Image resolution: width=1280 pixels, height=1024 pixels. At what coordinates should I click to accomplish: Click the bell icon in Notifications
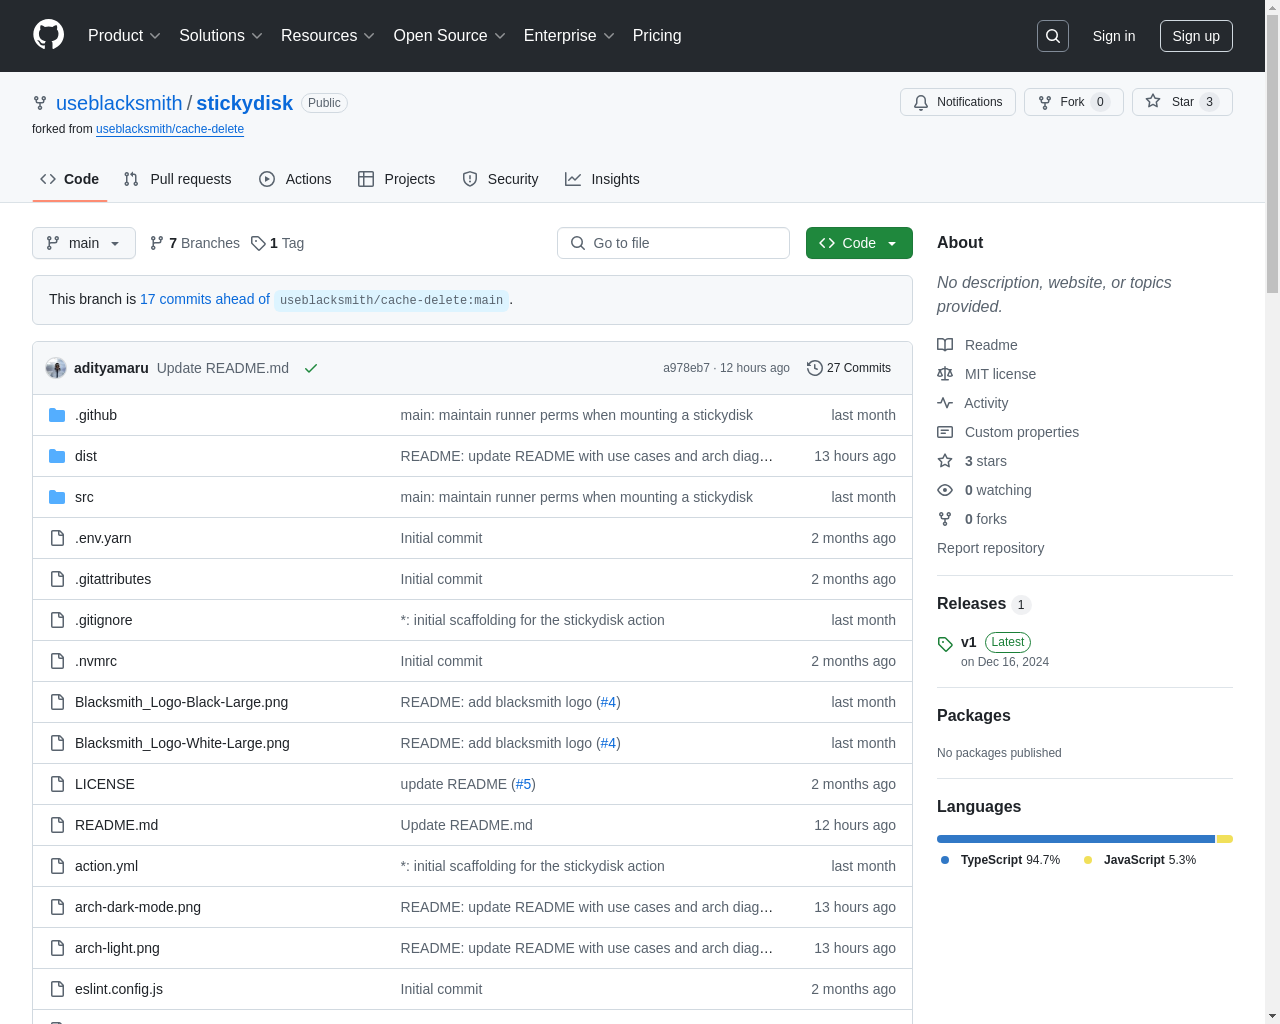click(x=921, y=102)
